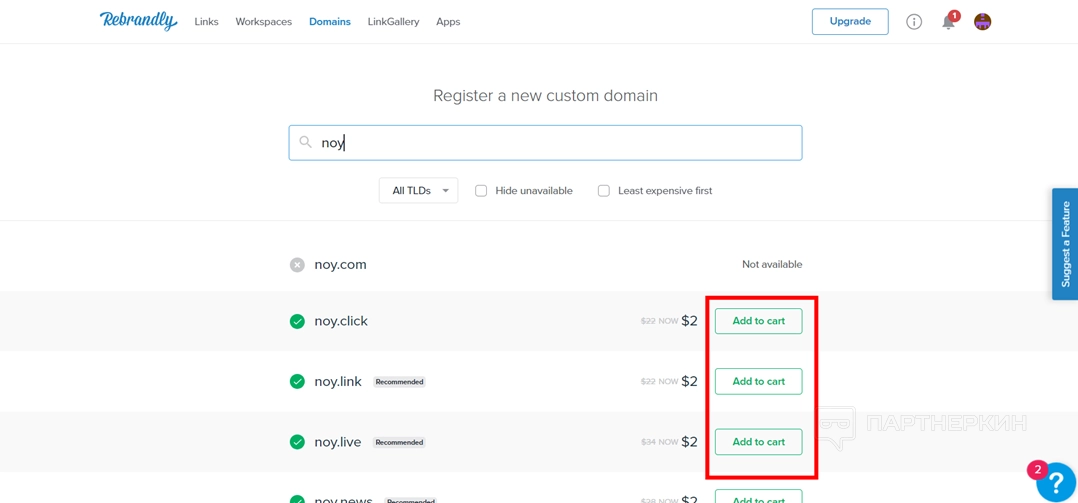
Task: Click the unavailable icon beside noy.com
Action: 297,265
